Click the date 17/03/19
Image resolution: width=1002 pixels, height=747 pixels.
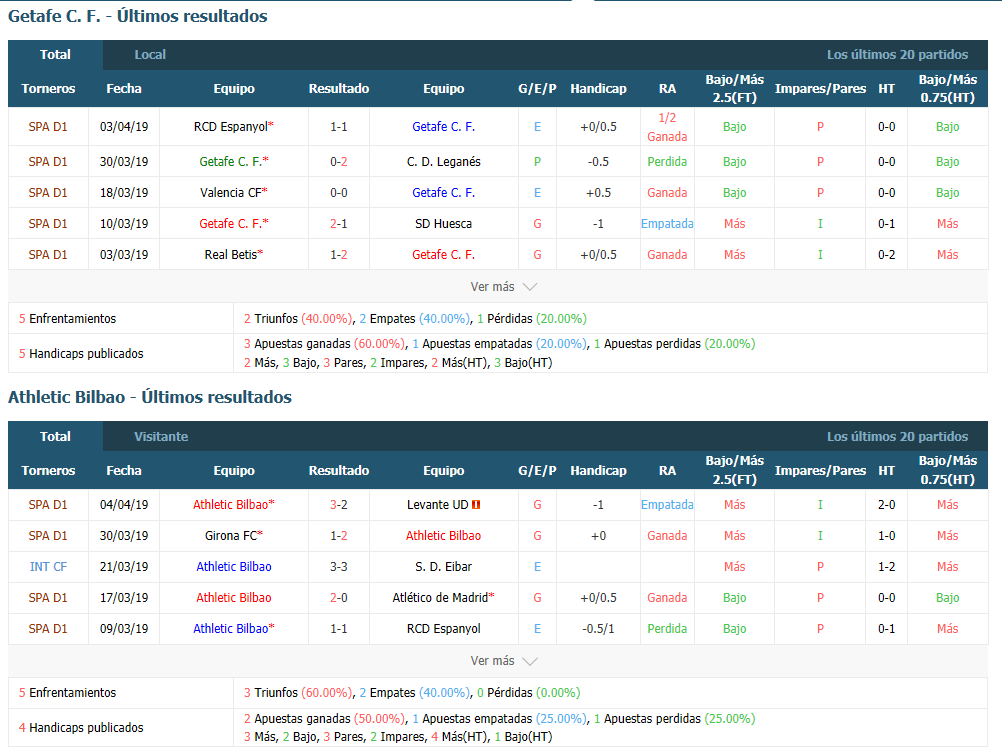coord(124,597)
